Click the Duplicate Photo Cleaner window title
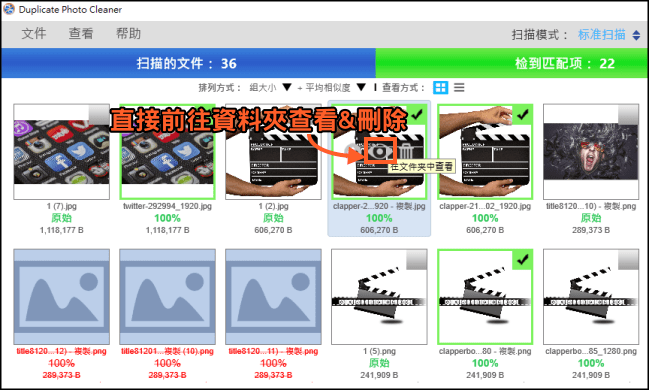This screenshot has height=390, width=649. pos(70,10)
